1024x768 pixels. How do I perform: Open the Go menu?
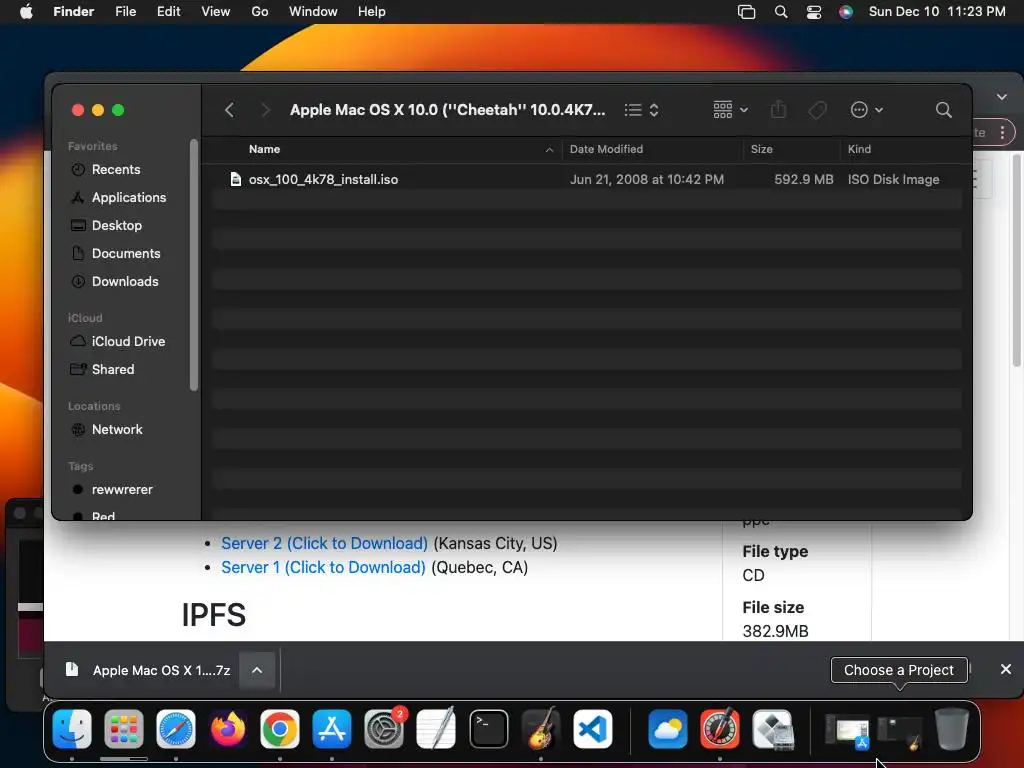pos(260,11)
